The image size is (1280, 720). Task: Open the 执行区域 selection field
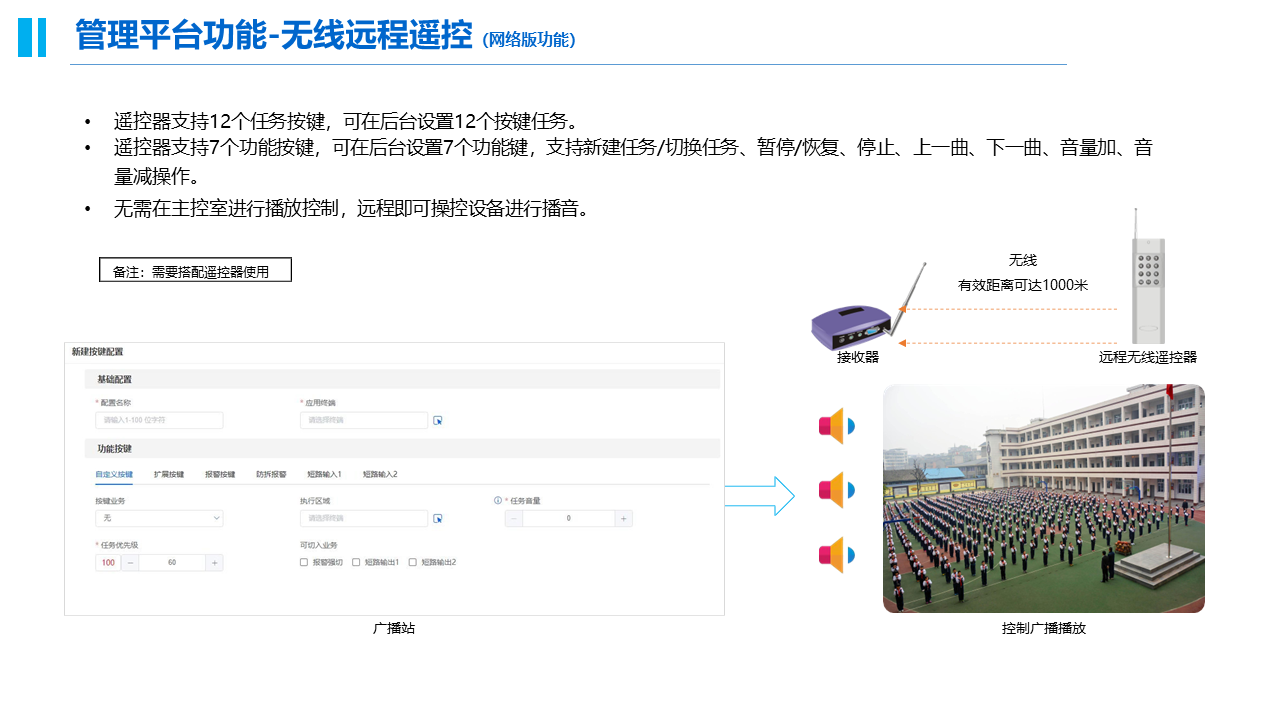pyautogui.click(x=363, y=519)
